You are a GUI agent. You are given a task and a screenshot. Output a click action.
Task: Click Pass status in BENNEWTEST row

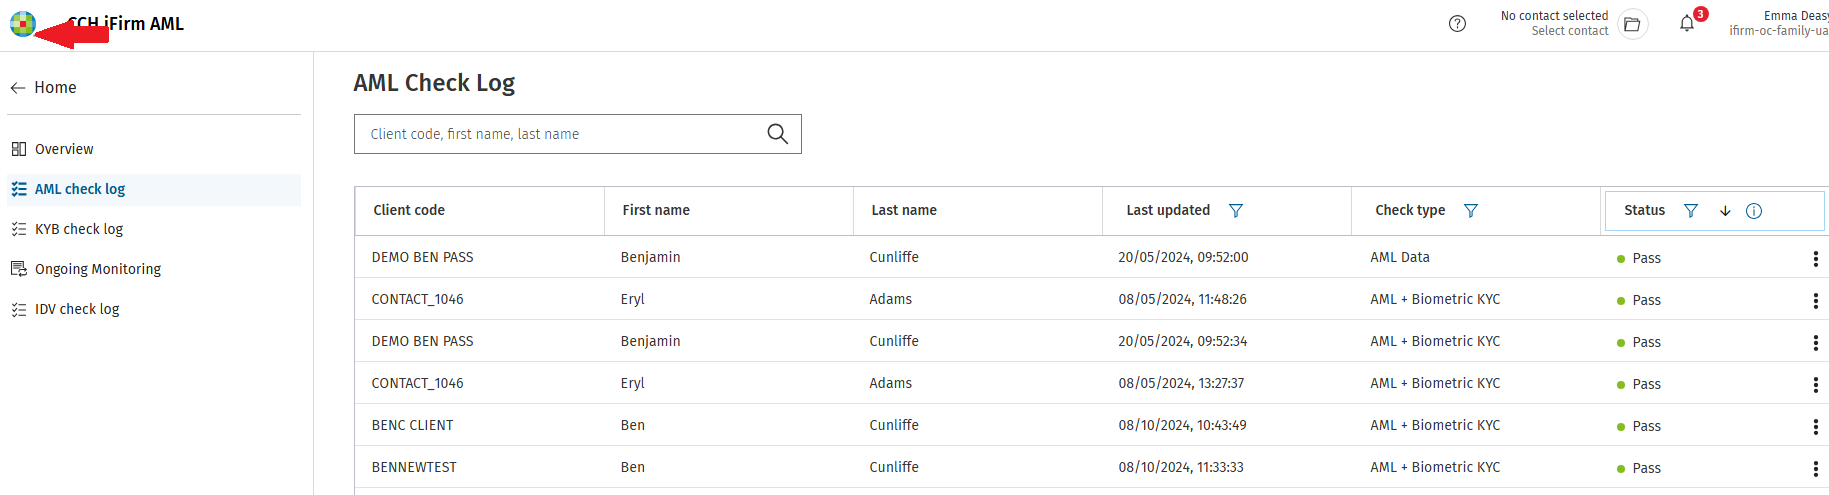coord(1639,468)
